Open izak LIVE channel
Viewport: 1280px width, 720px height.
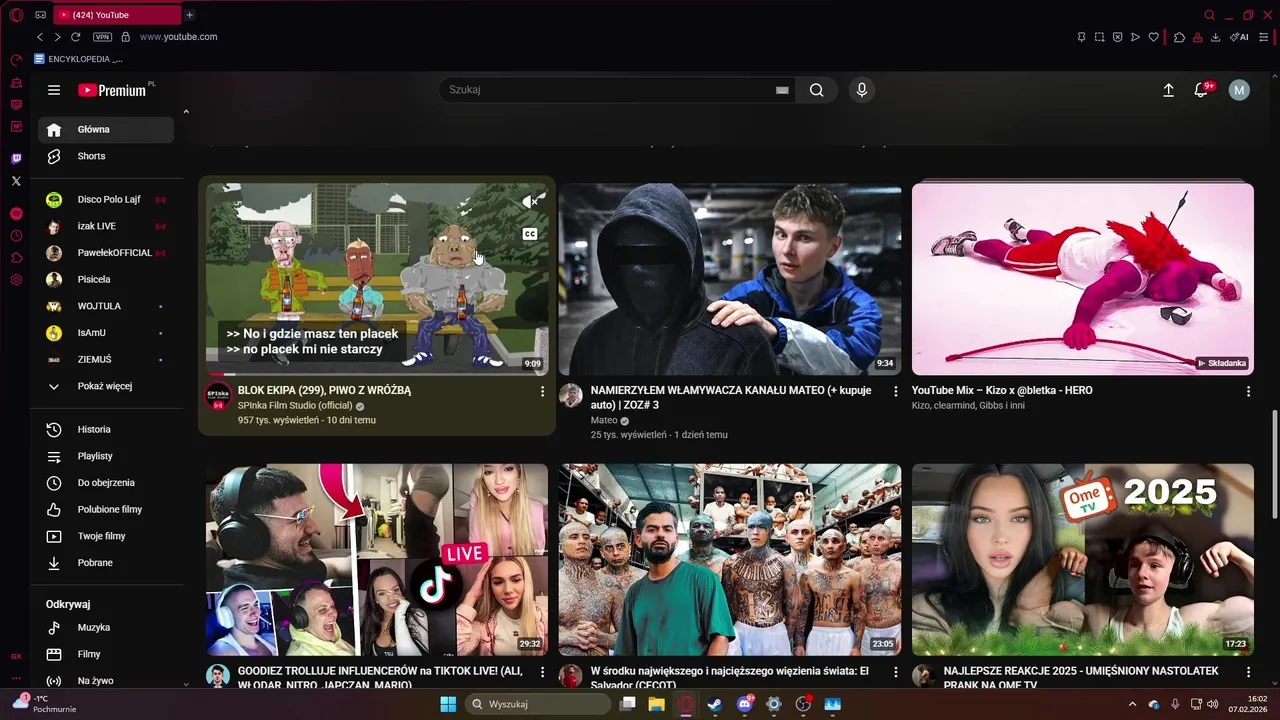tap(106, 227)
